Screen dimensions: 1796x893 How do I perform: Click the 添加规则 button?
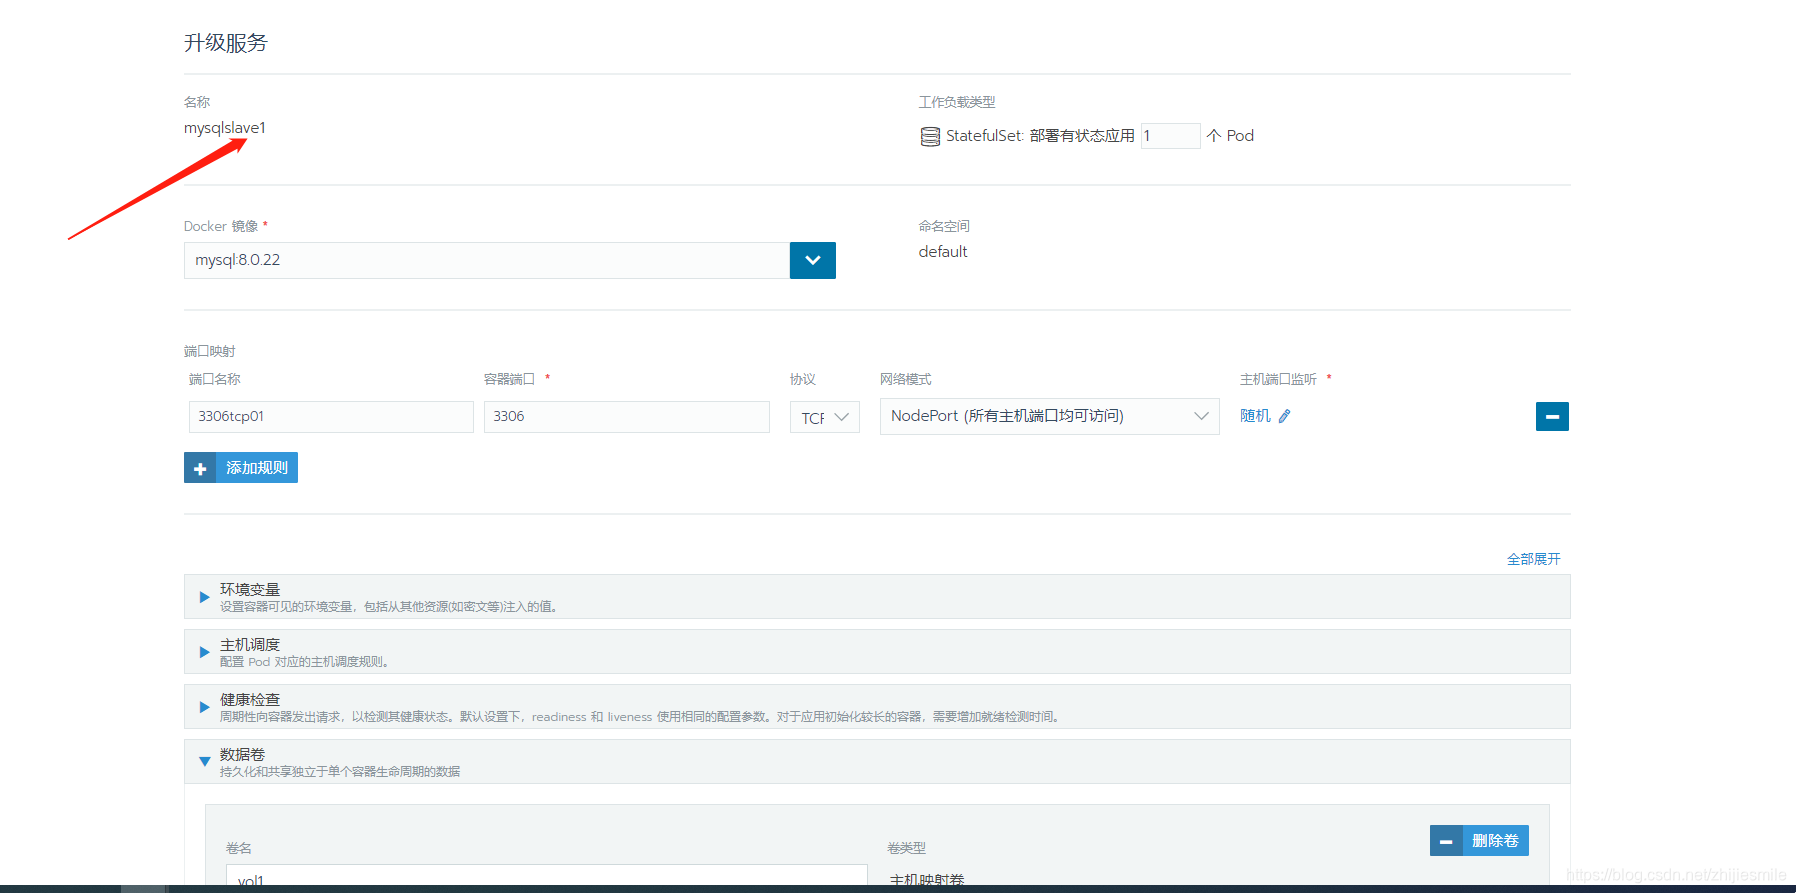(x=241, y=468)
